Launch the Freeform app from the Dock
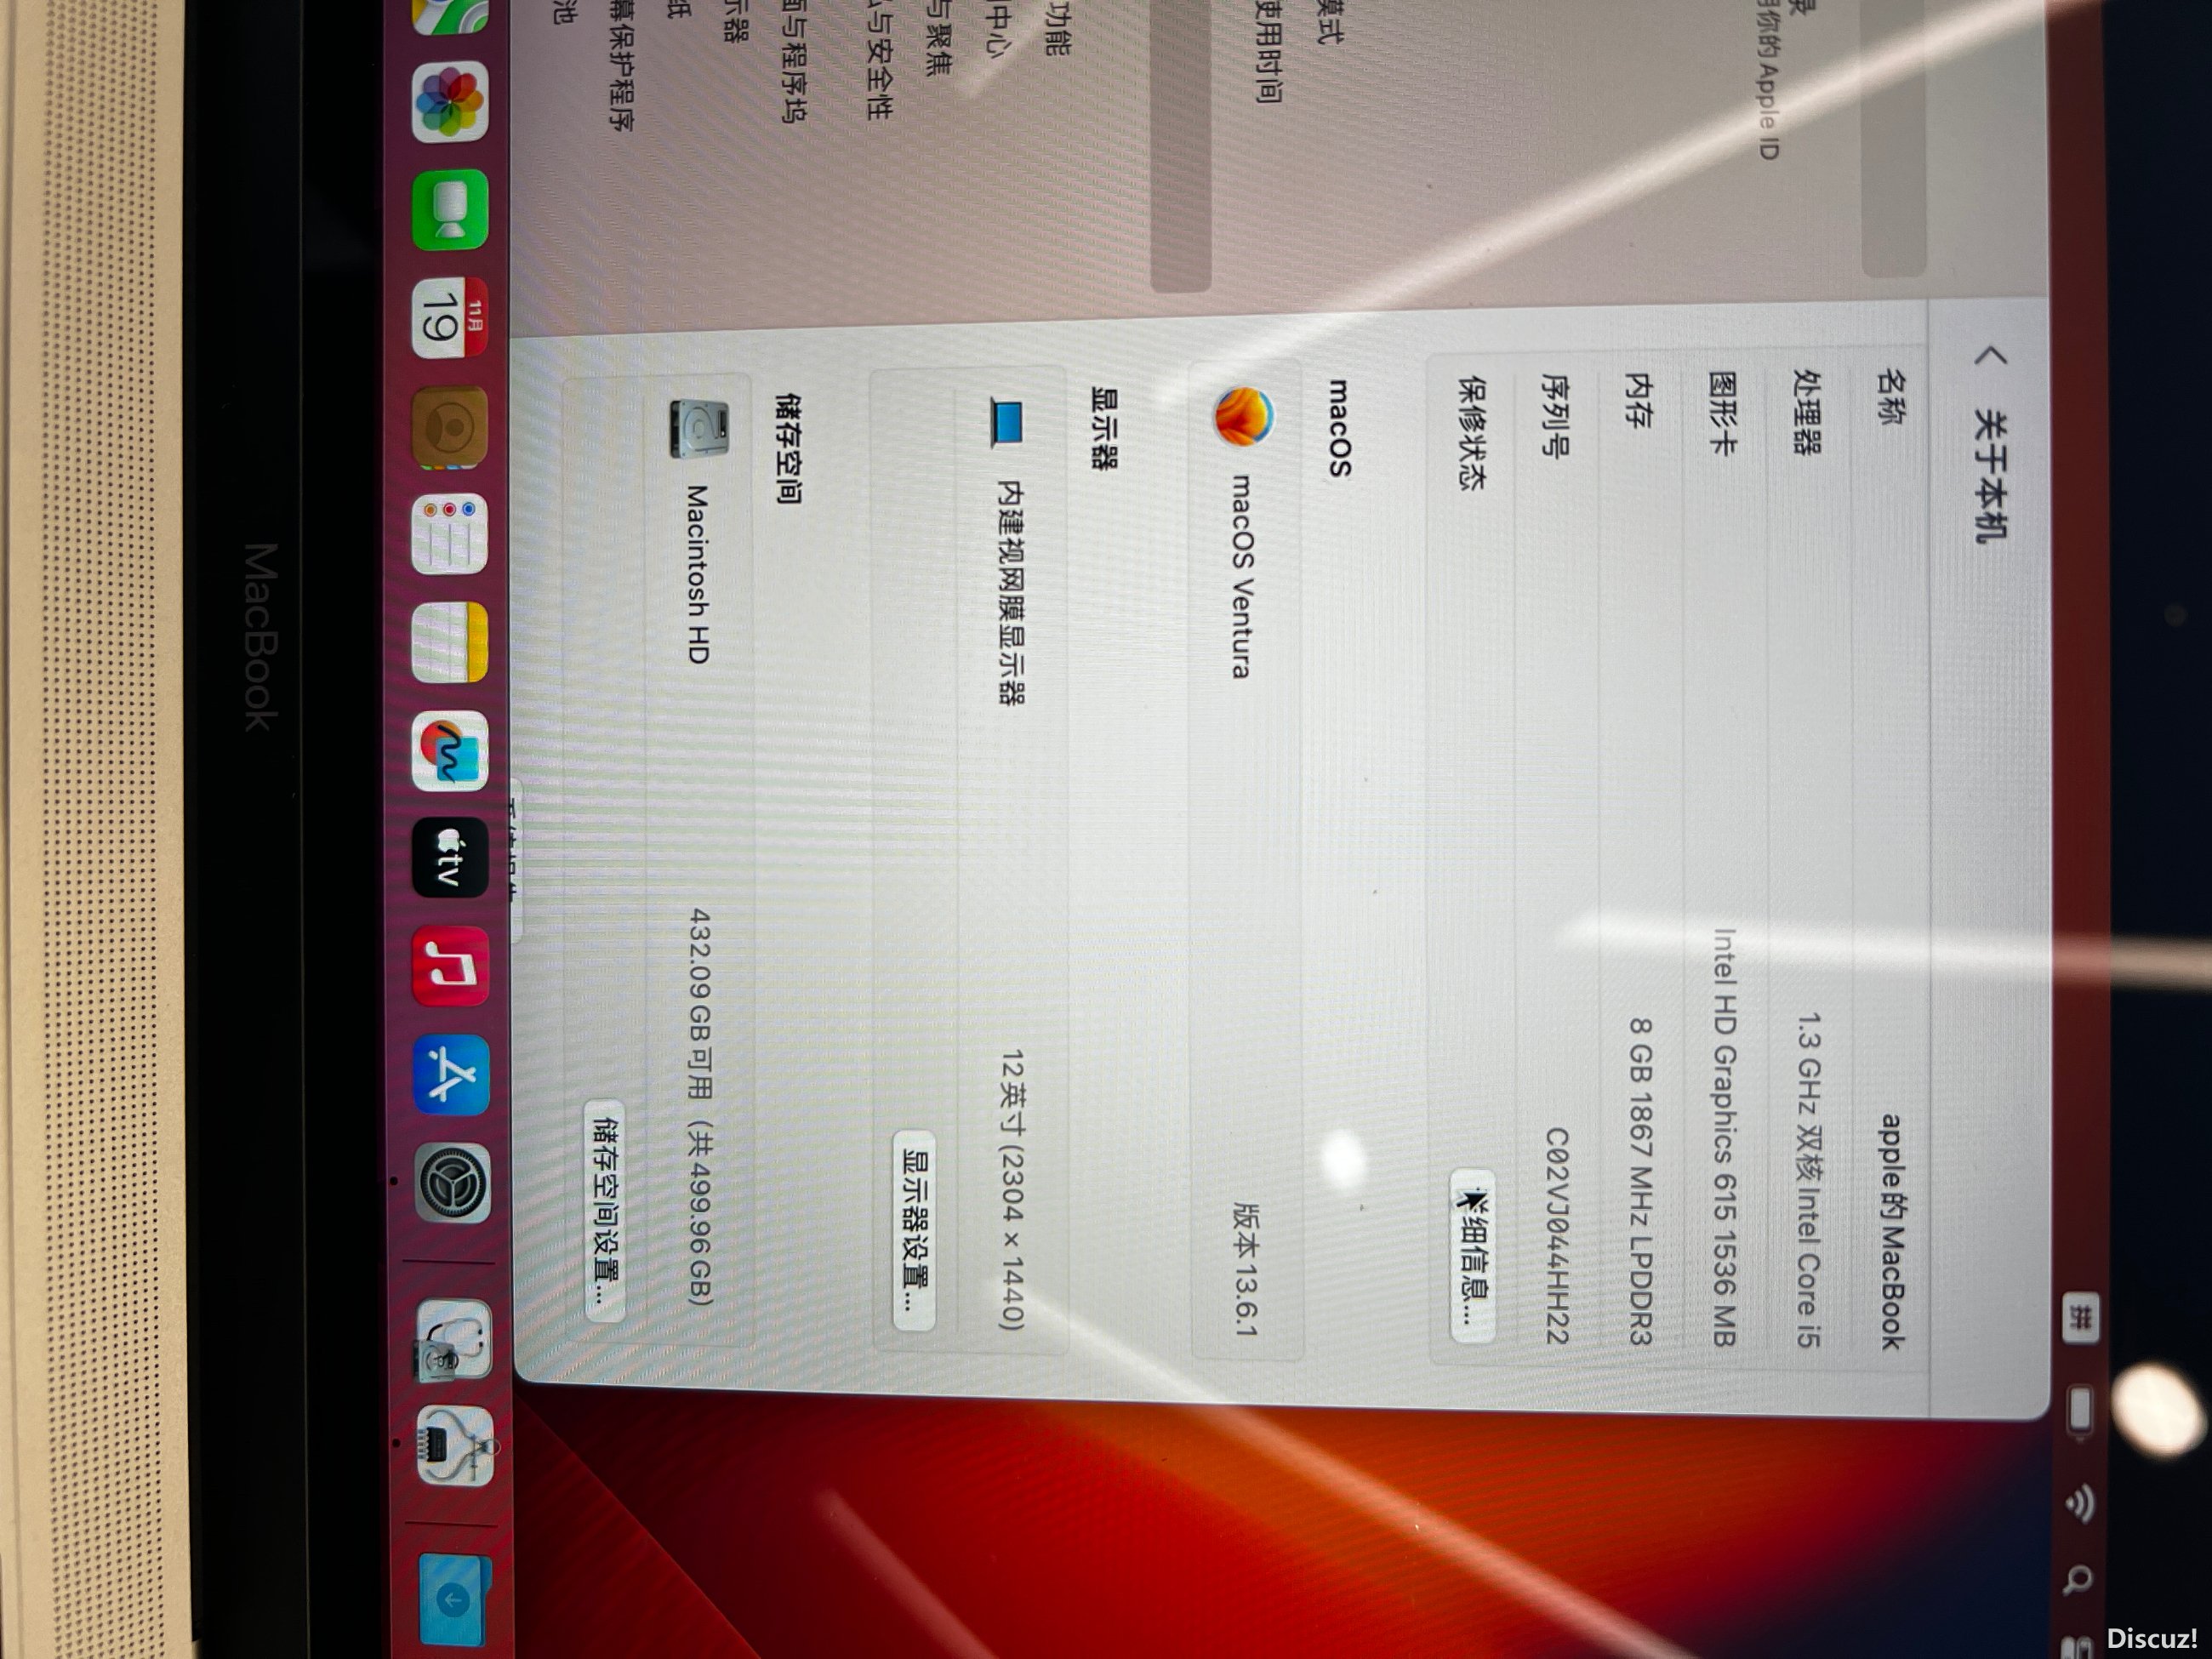Screen dimensions: 2212x1659 [449, 751]
